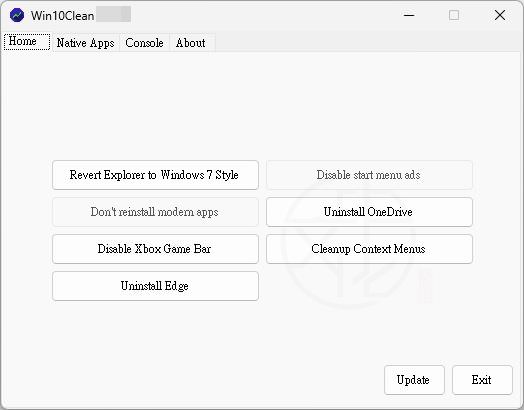This screenshot has height=410, width=524.
Task: Click Disable Xbox Game Bar button
Action: (155, 249)
